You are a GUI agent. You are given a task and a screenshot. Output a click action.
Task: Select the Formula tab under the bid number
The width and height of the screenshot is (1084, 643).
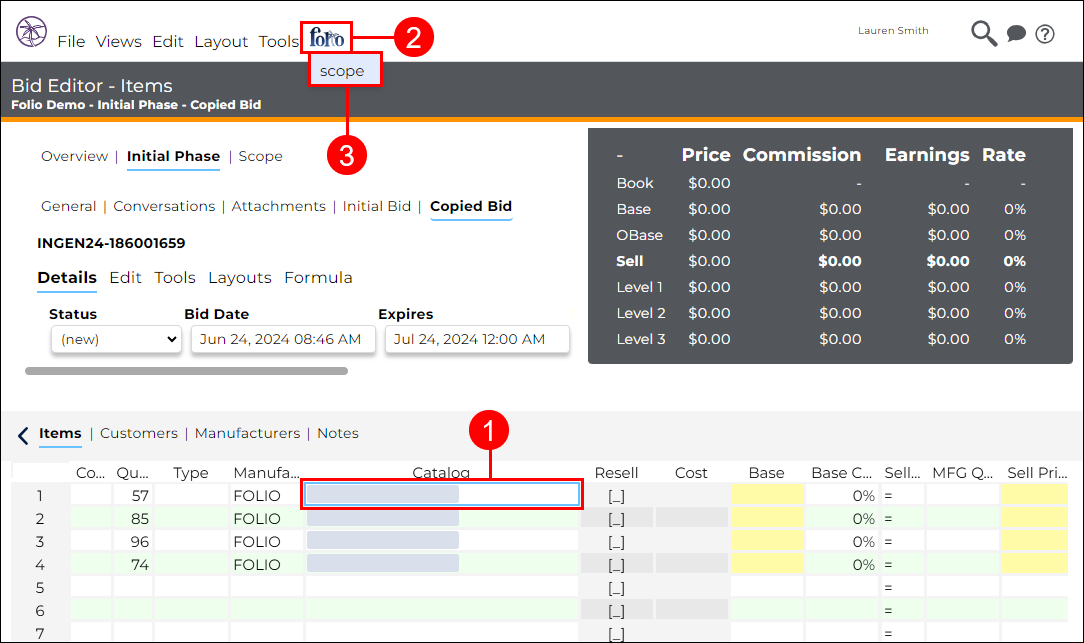(318, 277)
